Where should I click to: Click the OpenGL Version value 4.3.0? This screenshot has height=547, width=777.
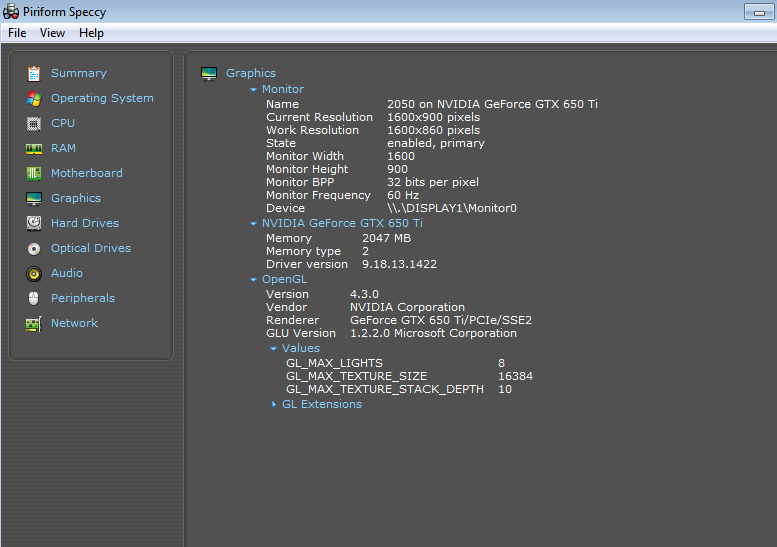364,294
